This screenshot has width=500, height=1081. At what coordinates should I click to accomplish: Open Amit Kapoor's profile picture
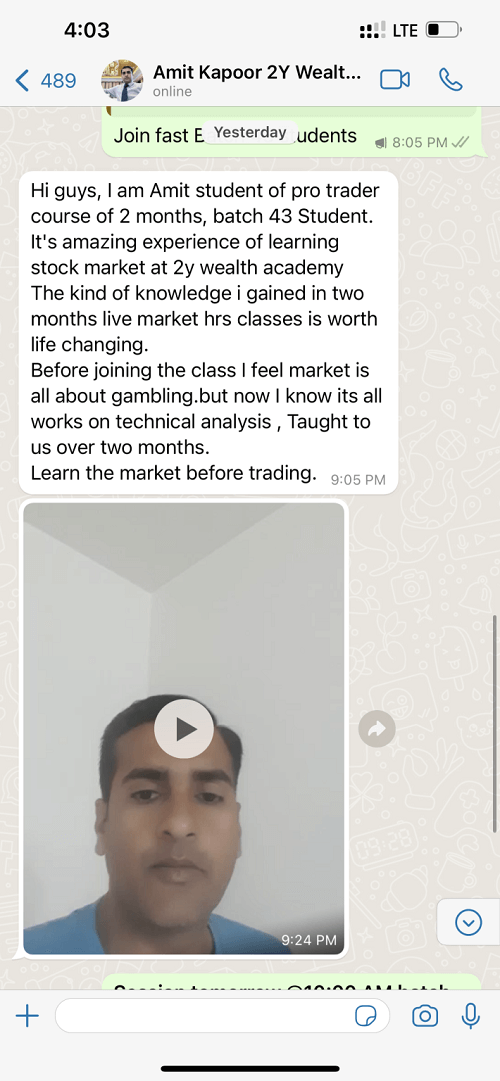pyautogui.click(x=123, y=81)
